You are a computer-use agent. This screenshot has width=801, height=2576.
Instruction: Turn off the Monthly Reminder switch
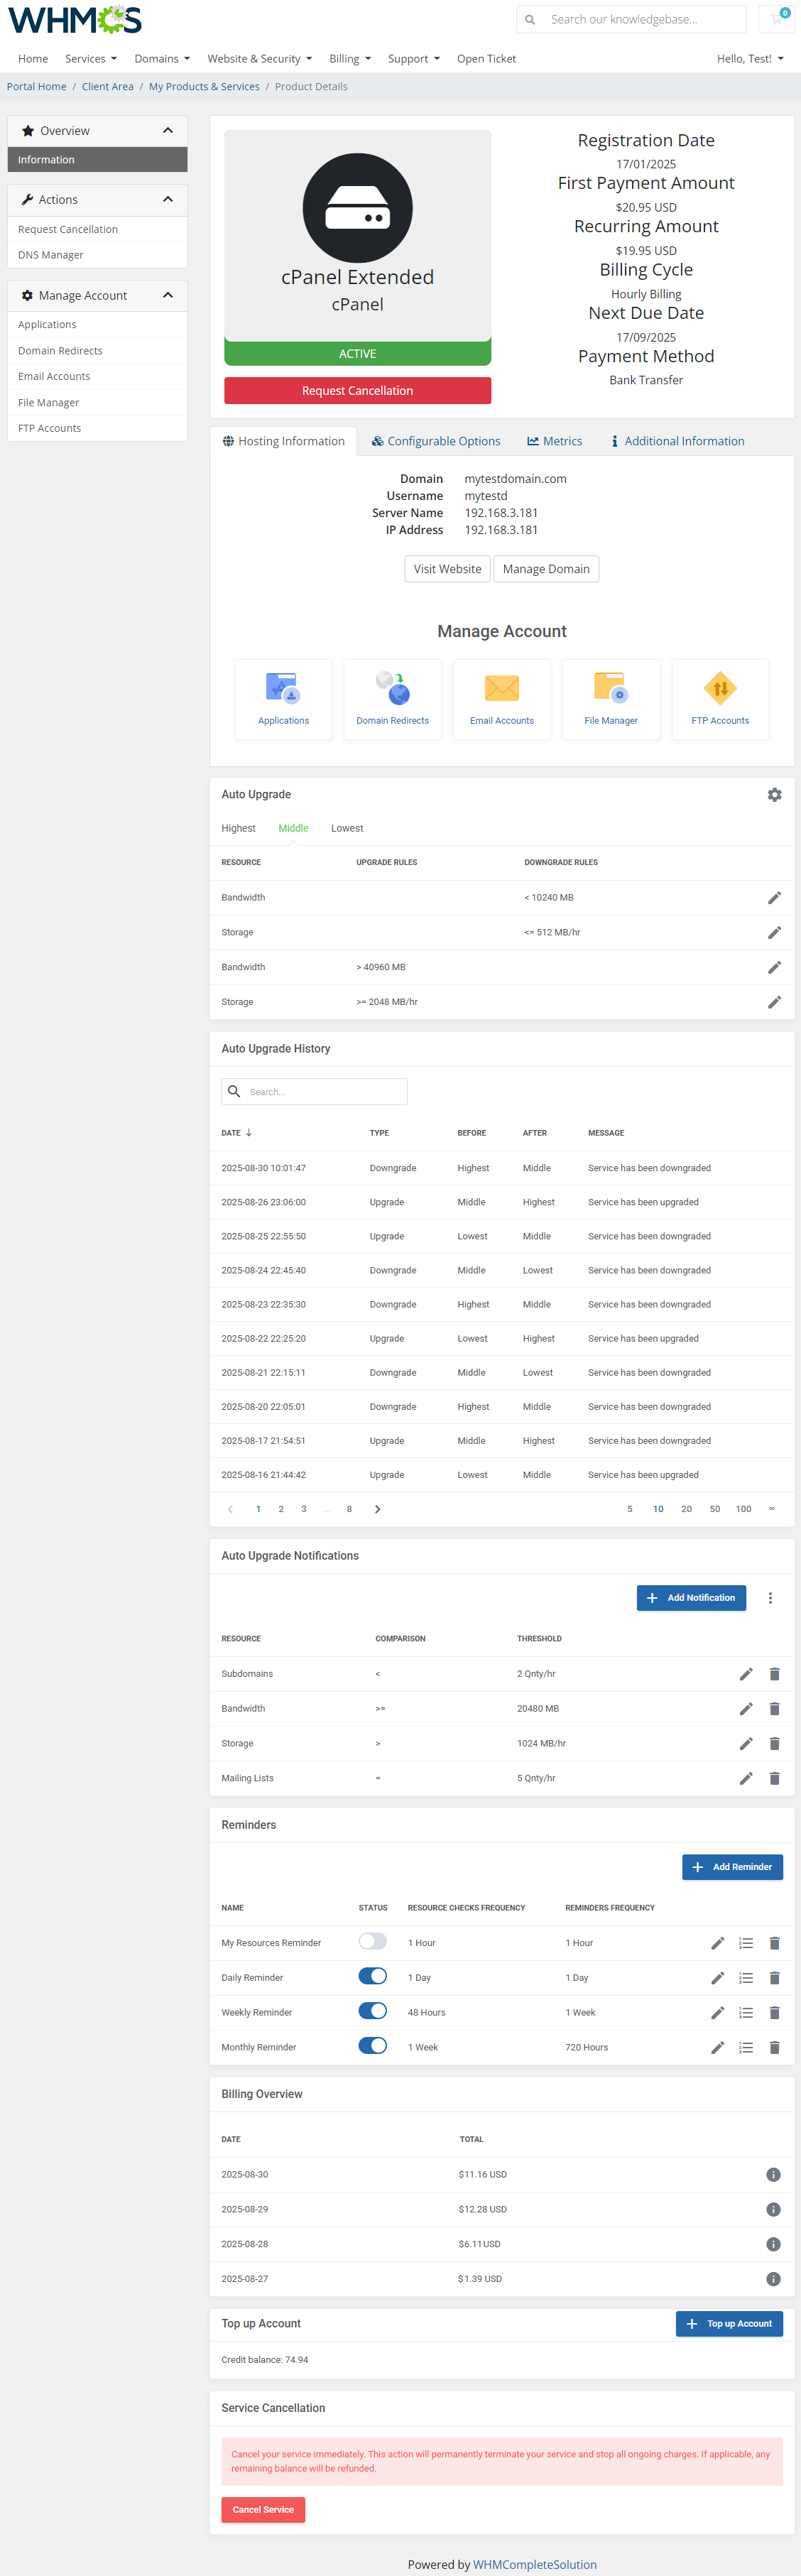(x=373, y=2046)
